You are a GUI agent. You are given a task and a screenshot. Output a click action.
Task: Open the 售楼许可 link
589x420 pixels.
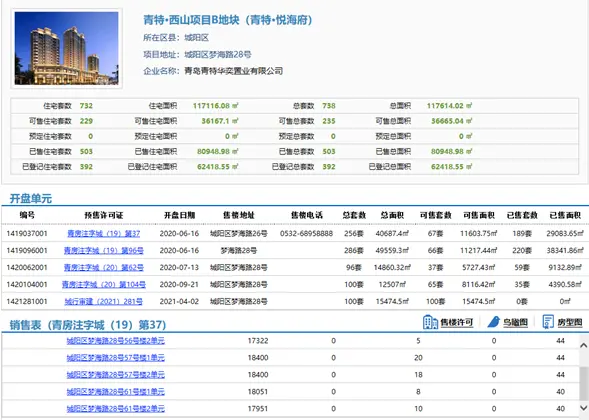(x=456, y=322)
